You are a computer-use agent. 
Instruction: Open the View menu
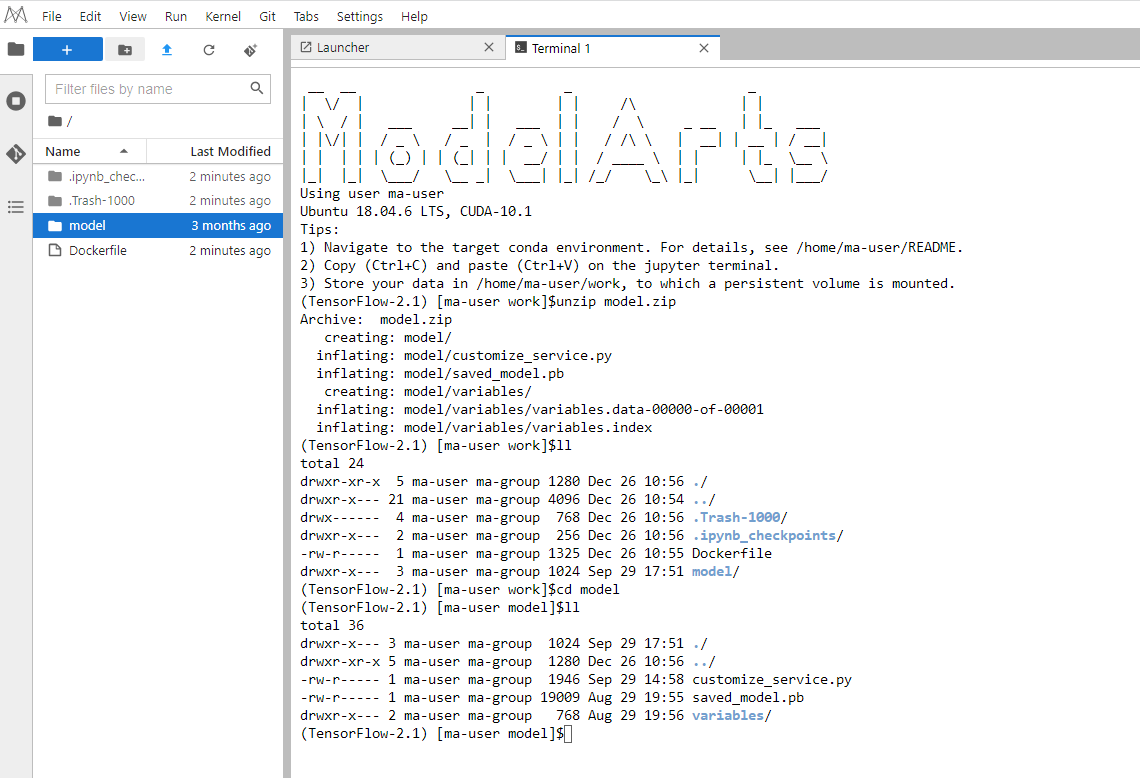pyautogui.click(x=133, y=16)
